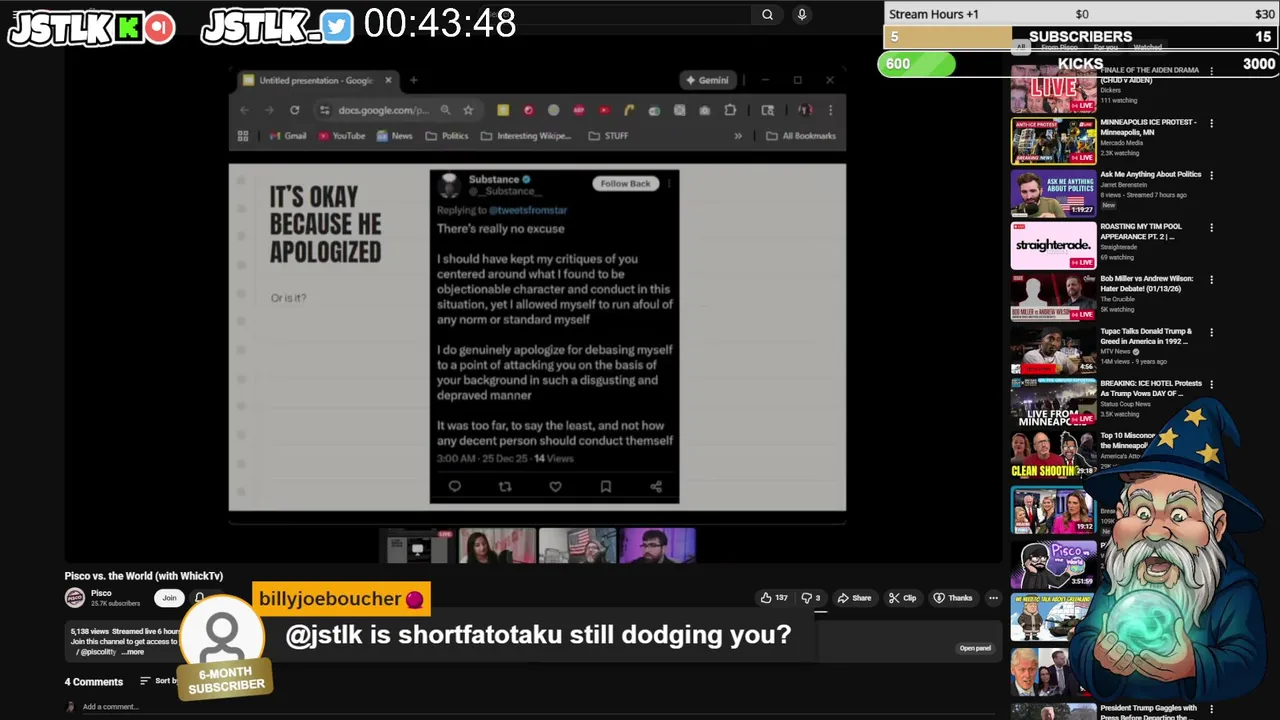Click the Clip button under the video
This screenshot has width=1280, height=720.
902,598
